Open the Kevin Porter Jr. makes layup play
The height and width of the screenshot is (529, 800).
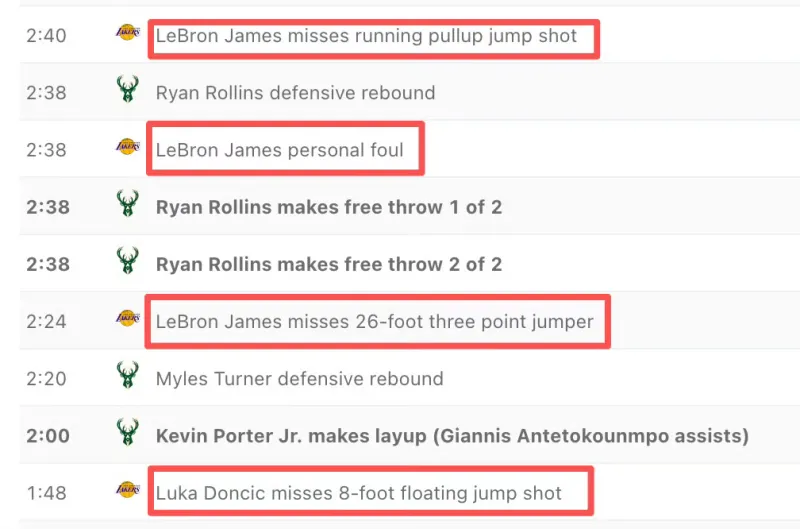[452, 436]
